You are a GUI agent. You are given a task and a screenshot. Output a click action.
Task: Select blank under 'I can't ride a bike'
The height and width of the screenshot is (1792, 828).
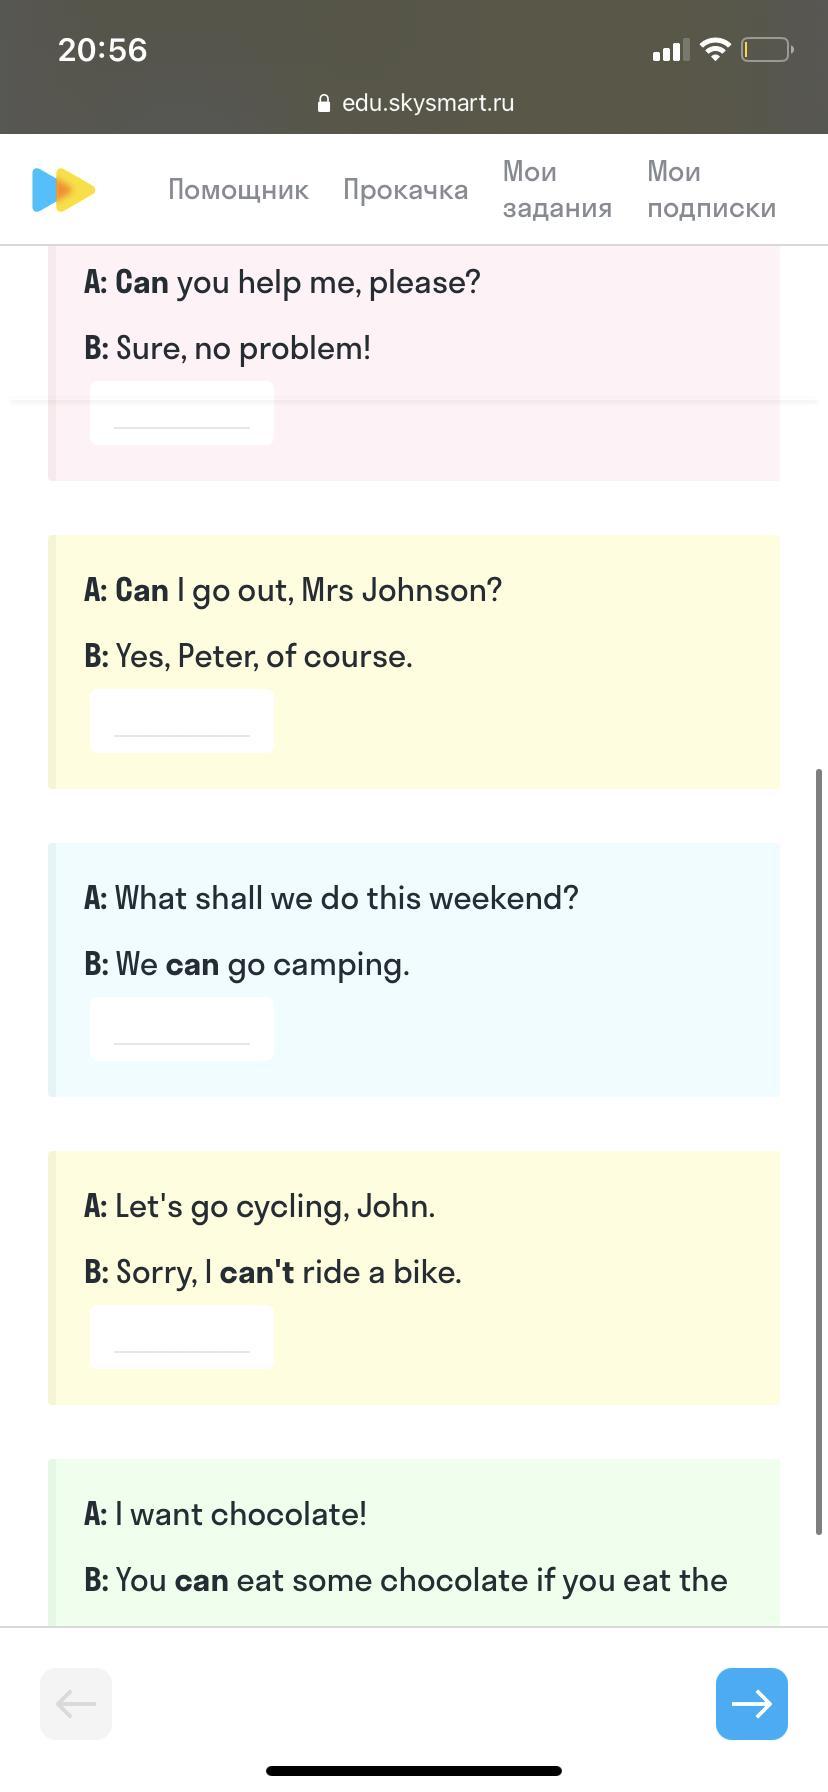(181, 1337)
